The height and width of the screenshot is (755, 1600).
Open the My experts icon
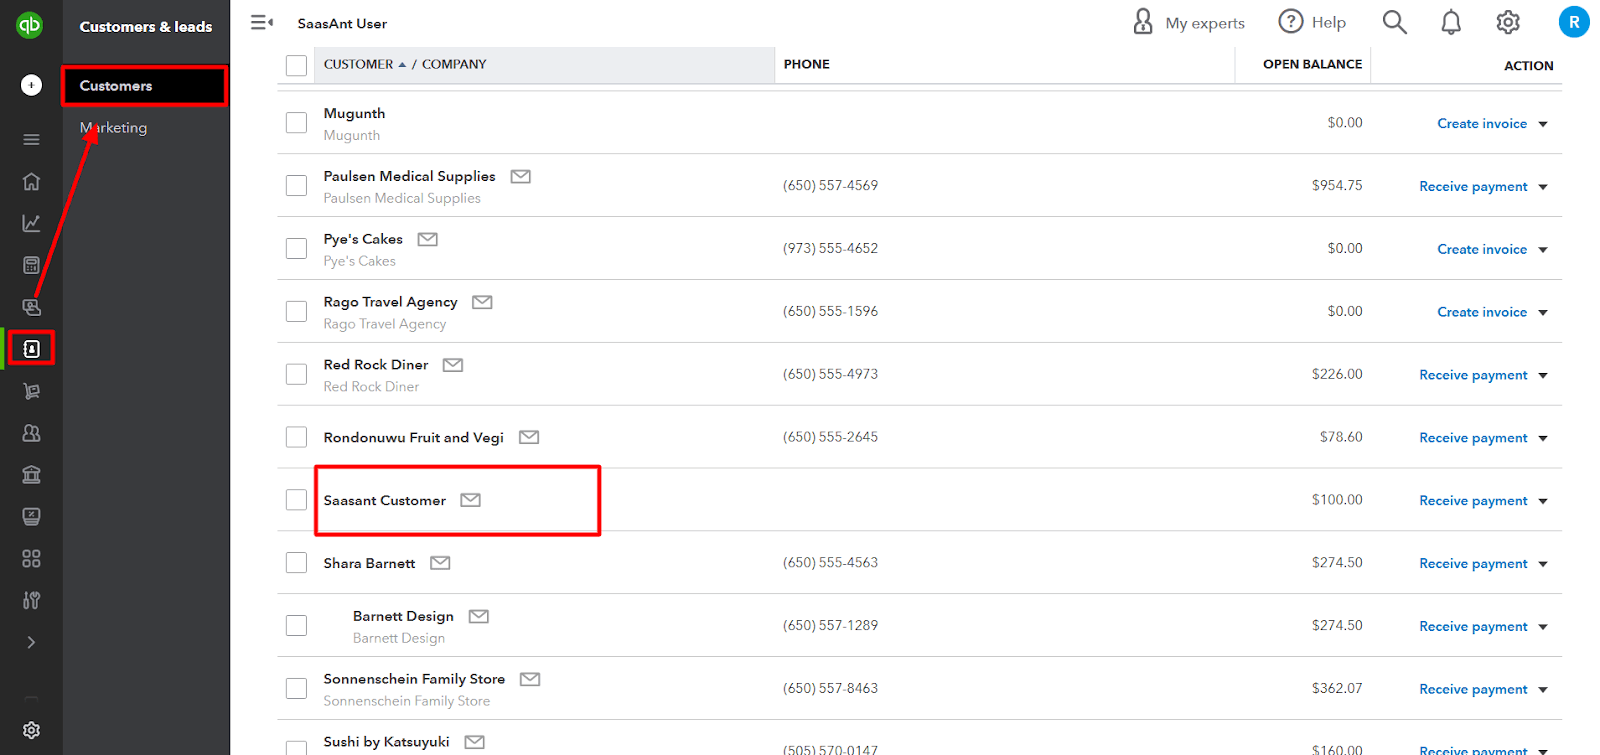1143,22
